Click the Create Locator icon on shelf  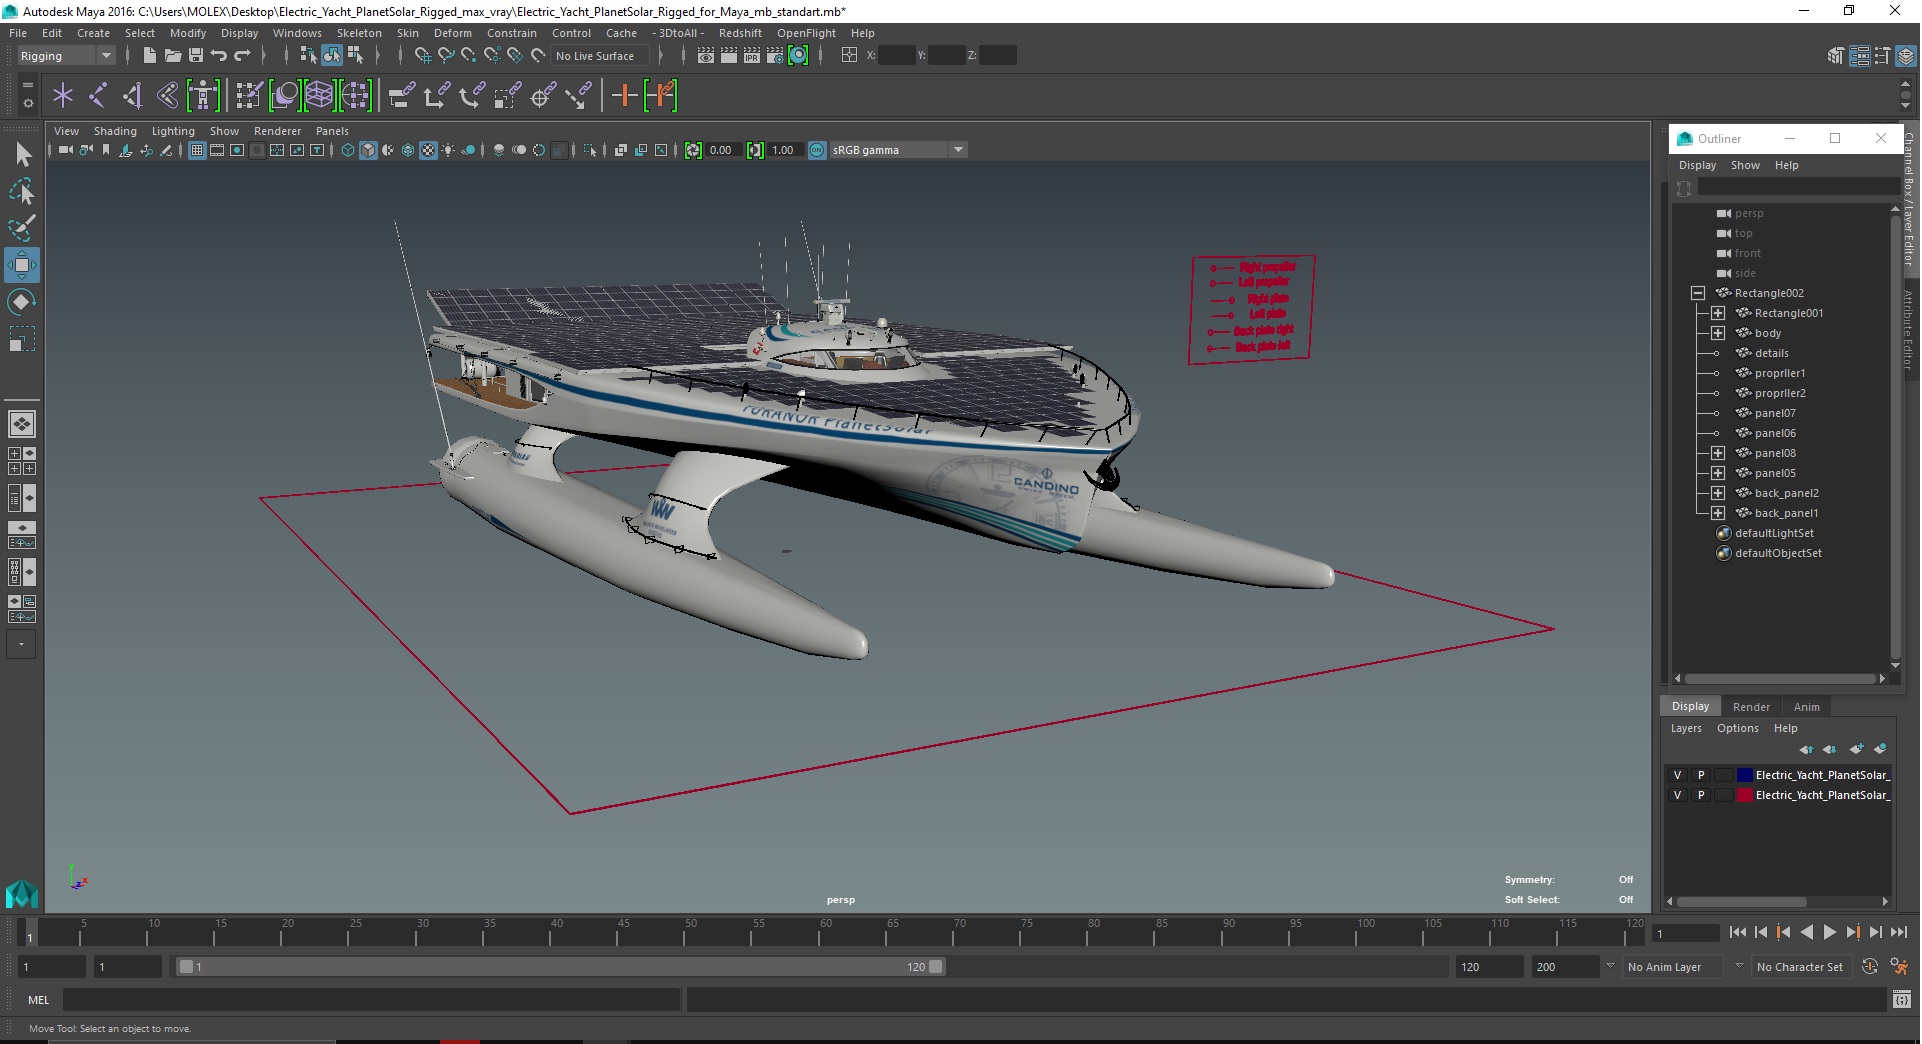[63, 96]
